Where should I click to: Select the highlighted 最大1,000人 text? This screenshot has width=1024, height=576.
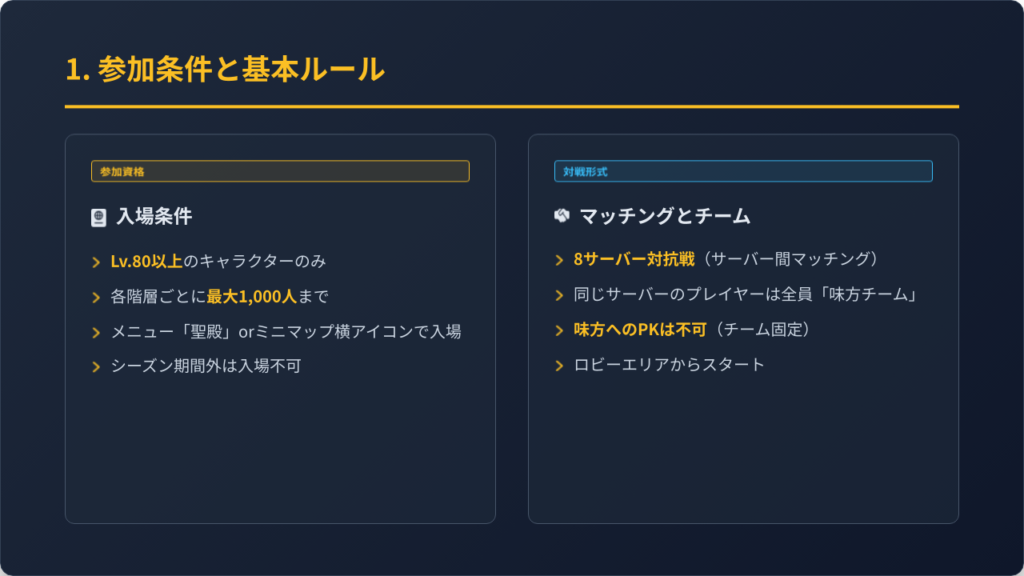252,297
